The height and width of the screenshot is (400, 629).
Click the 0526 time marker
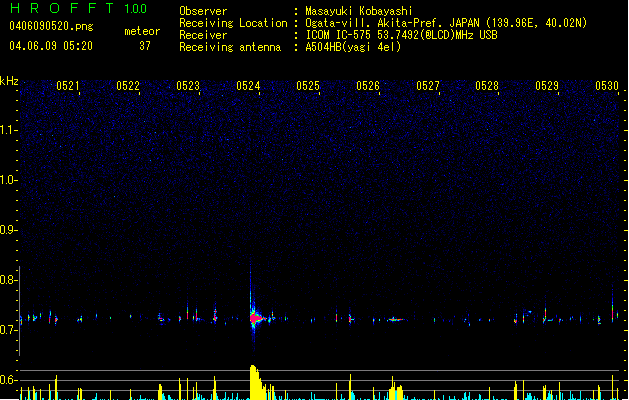click(x=367, y=86)
